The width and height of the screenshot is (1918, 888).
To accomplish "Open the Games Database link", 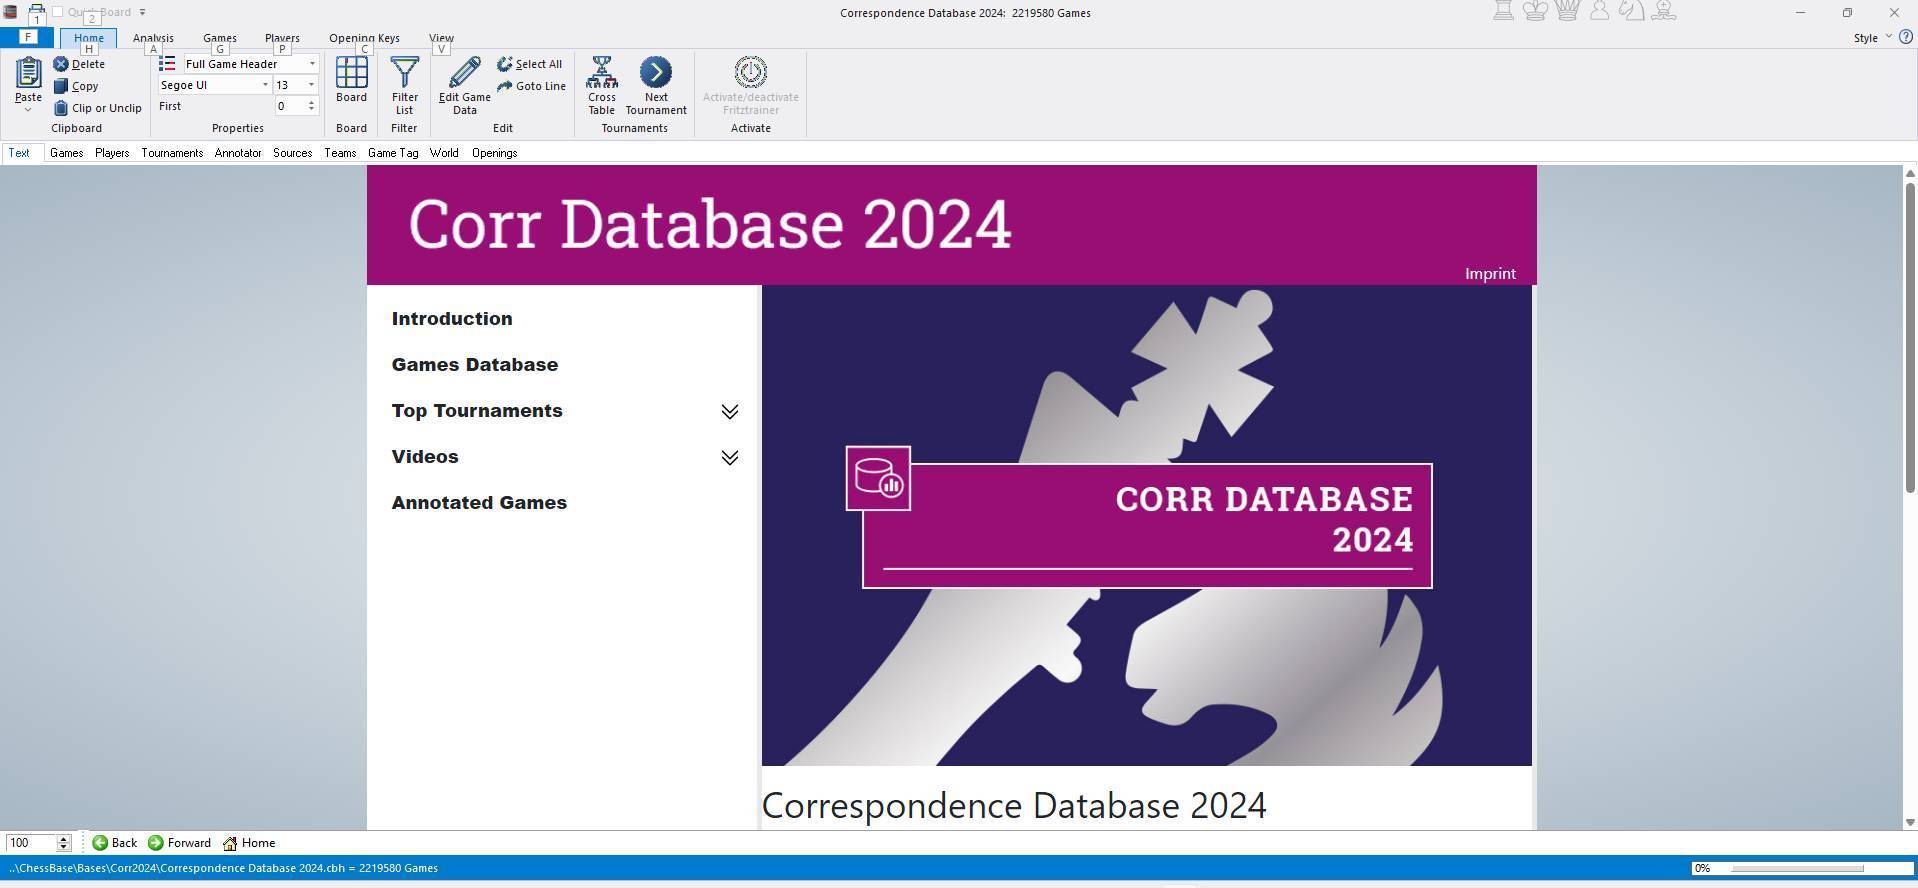I will coord(475,365).
